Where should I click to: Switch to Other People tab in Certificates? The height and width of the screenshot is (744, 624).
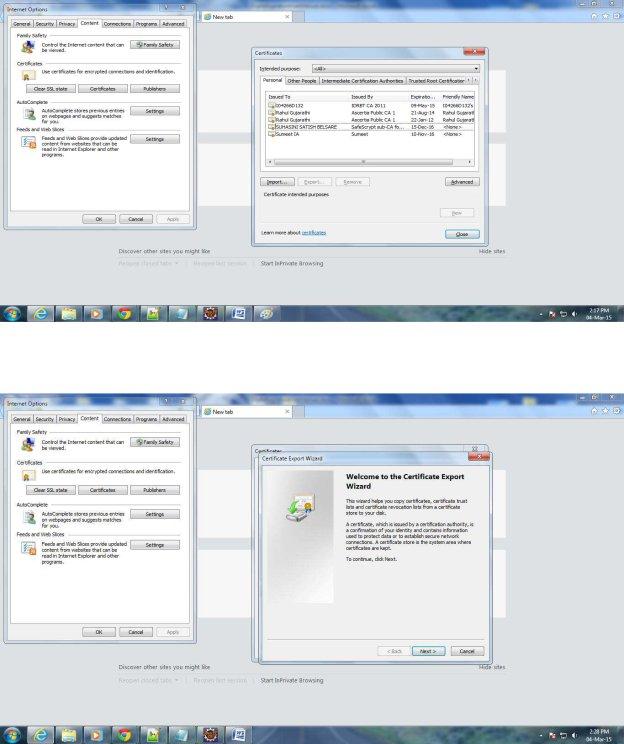coord(301,81)
